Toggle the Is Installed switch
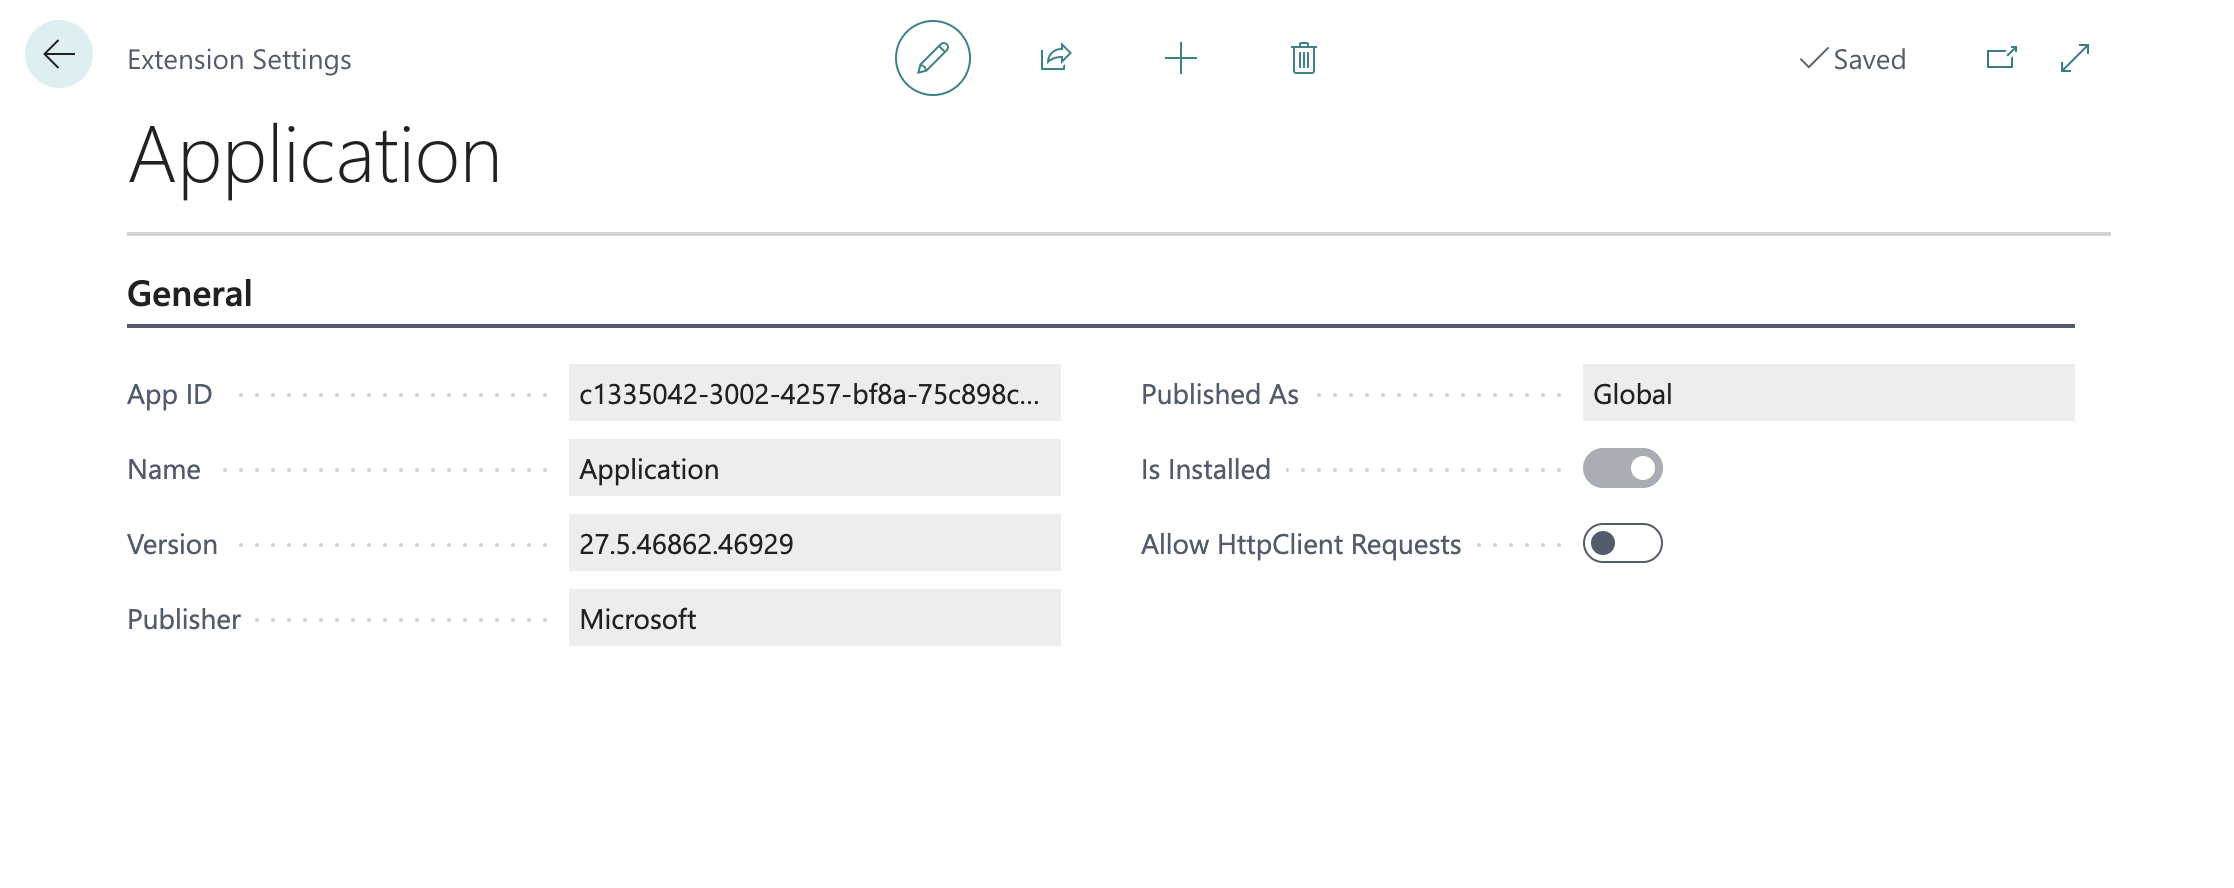Viewport: 2234px width, 888px height. coord(1622,468)
